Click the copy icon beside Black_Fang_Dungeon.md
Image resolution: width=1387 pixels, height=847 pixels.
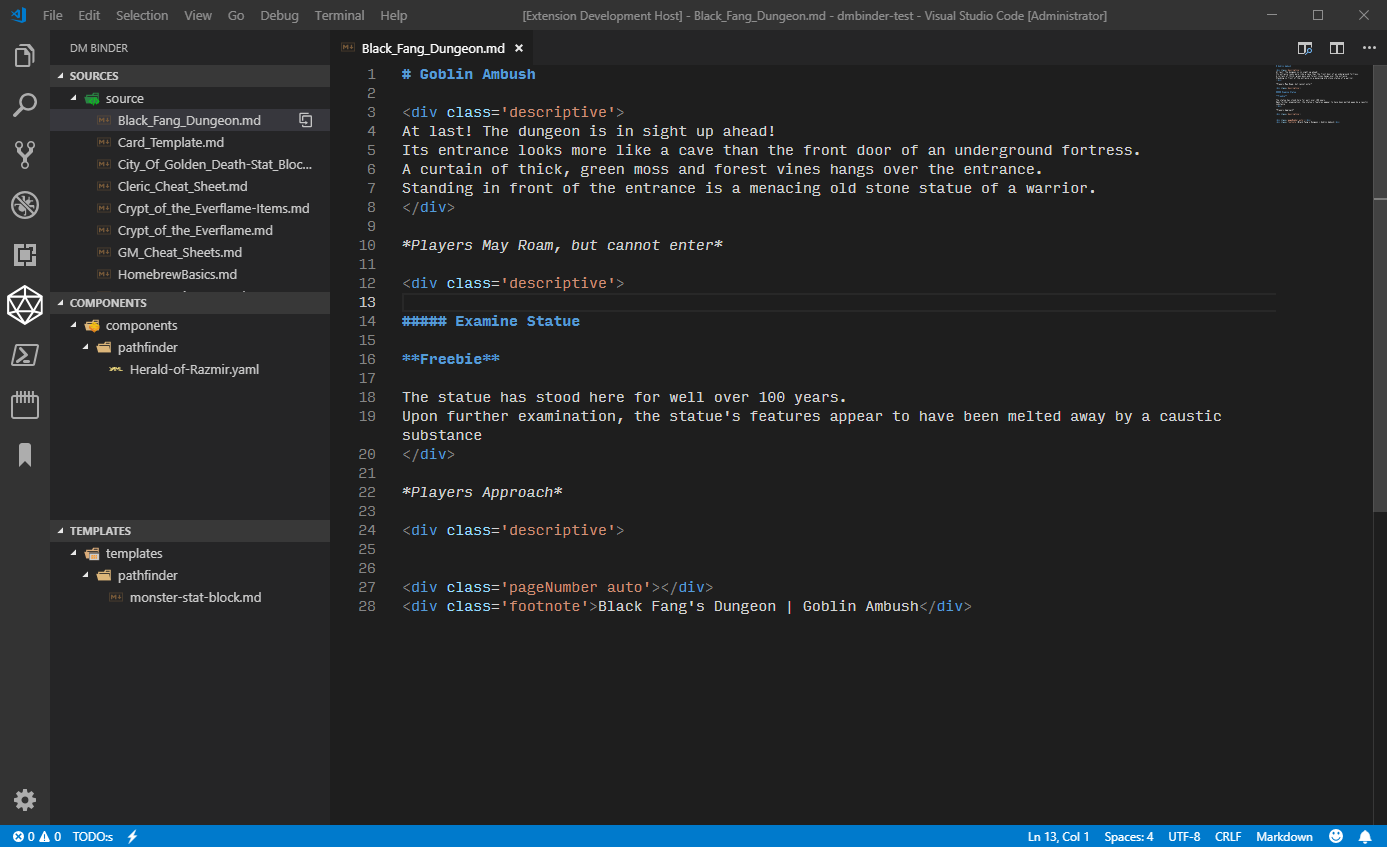[306, 120]
